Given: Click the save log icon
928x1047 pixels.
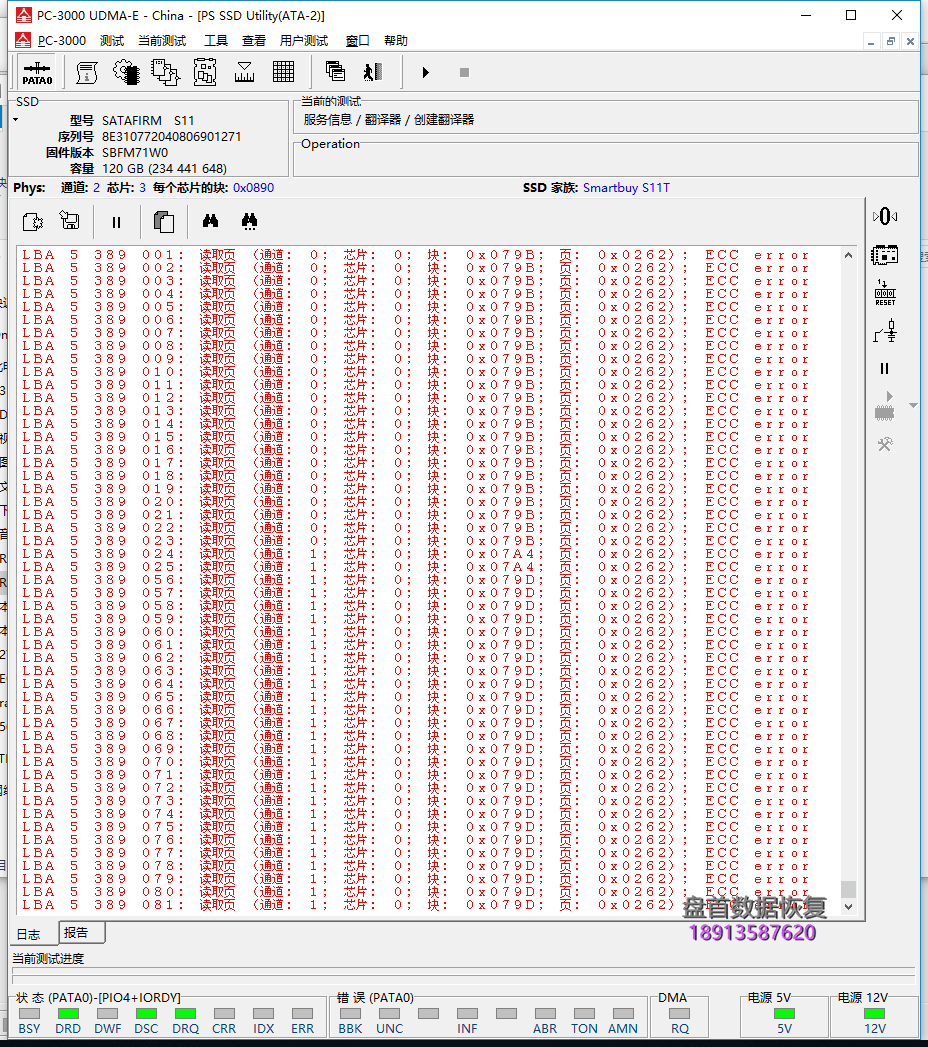Looking at the screenshot, I should pos(69,220).
